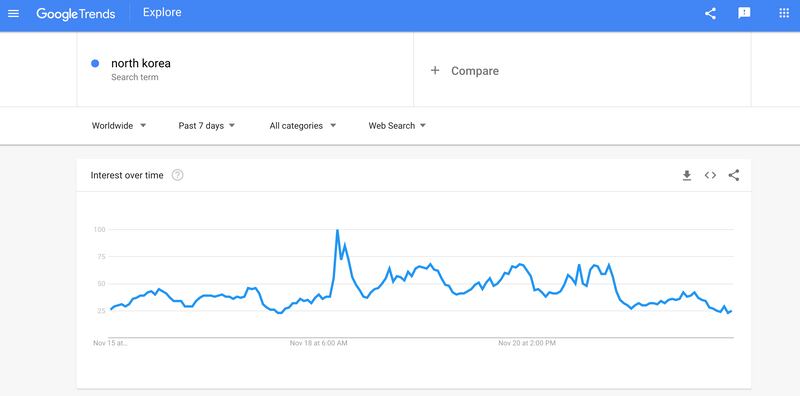Expand the Worldwide region dropdown
The width and height of the screenshot is (800, 396).
119,126
